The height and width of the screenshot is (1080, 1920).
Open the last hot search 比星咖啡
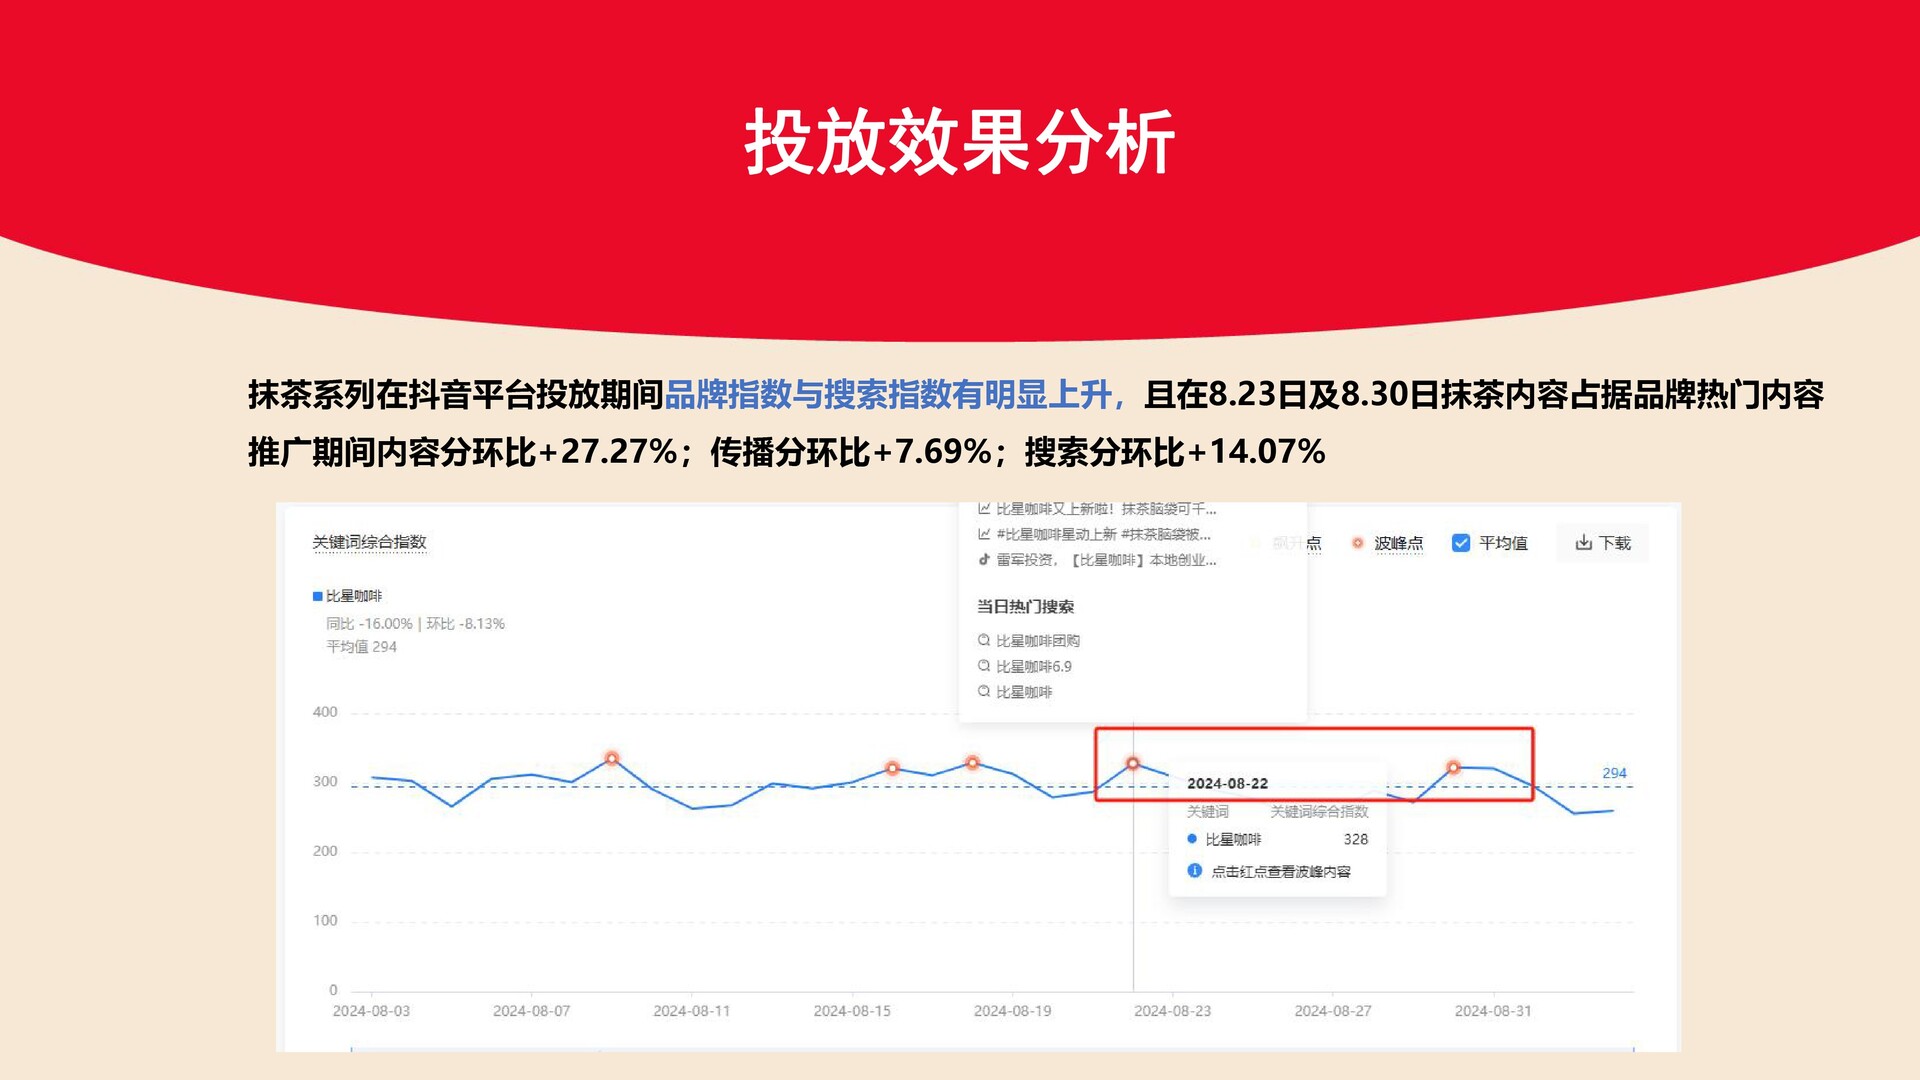coord(1024,692)
